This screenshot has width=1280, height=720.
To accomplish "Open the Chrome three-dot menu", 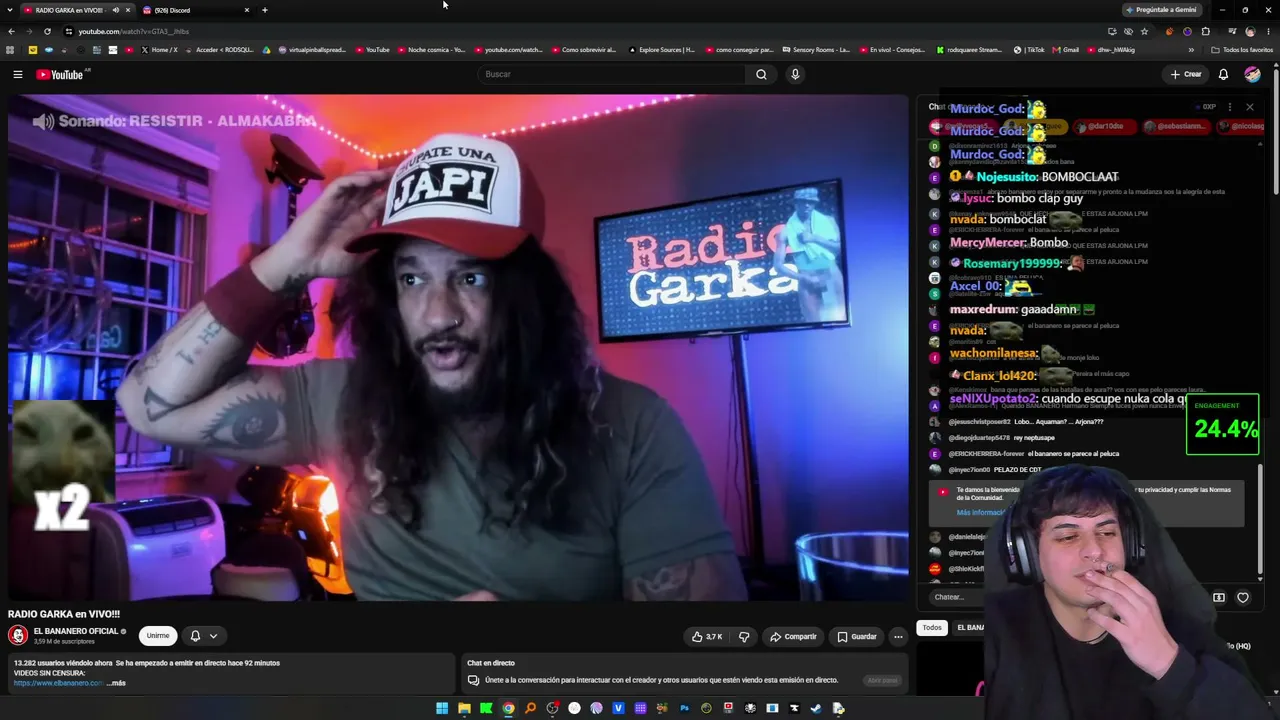I will pos(1267,31).
